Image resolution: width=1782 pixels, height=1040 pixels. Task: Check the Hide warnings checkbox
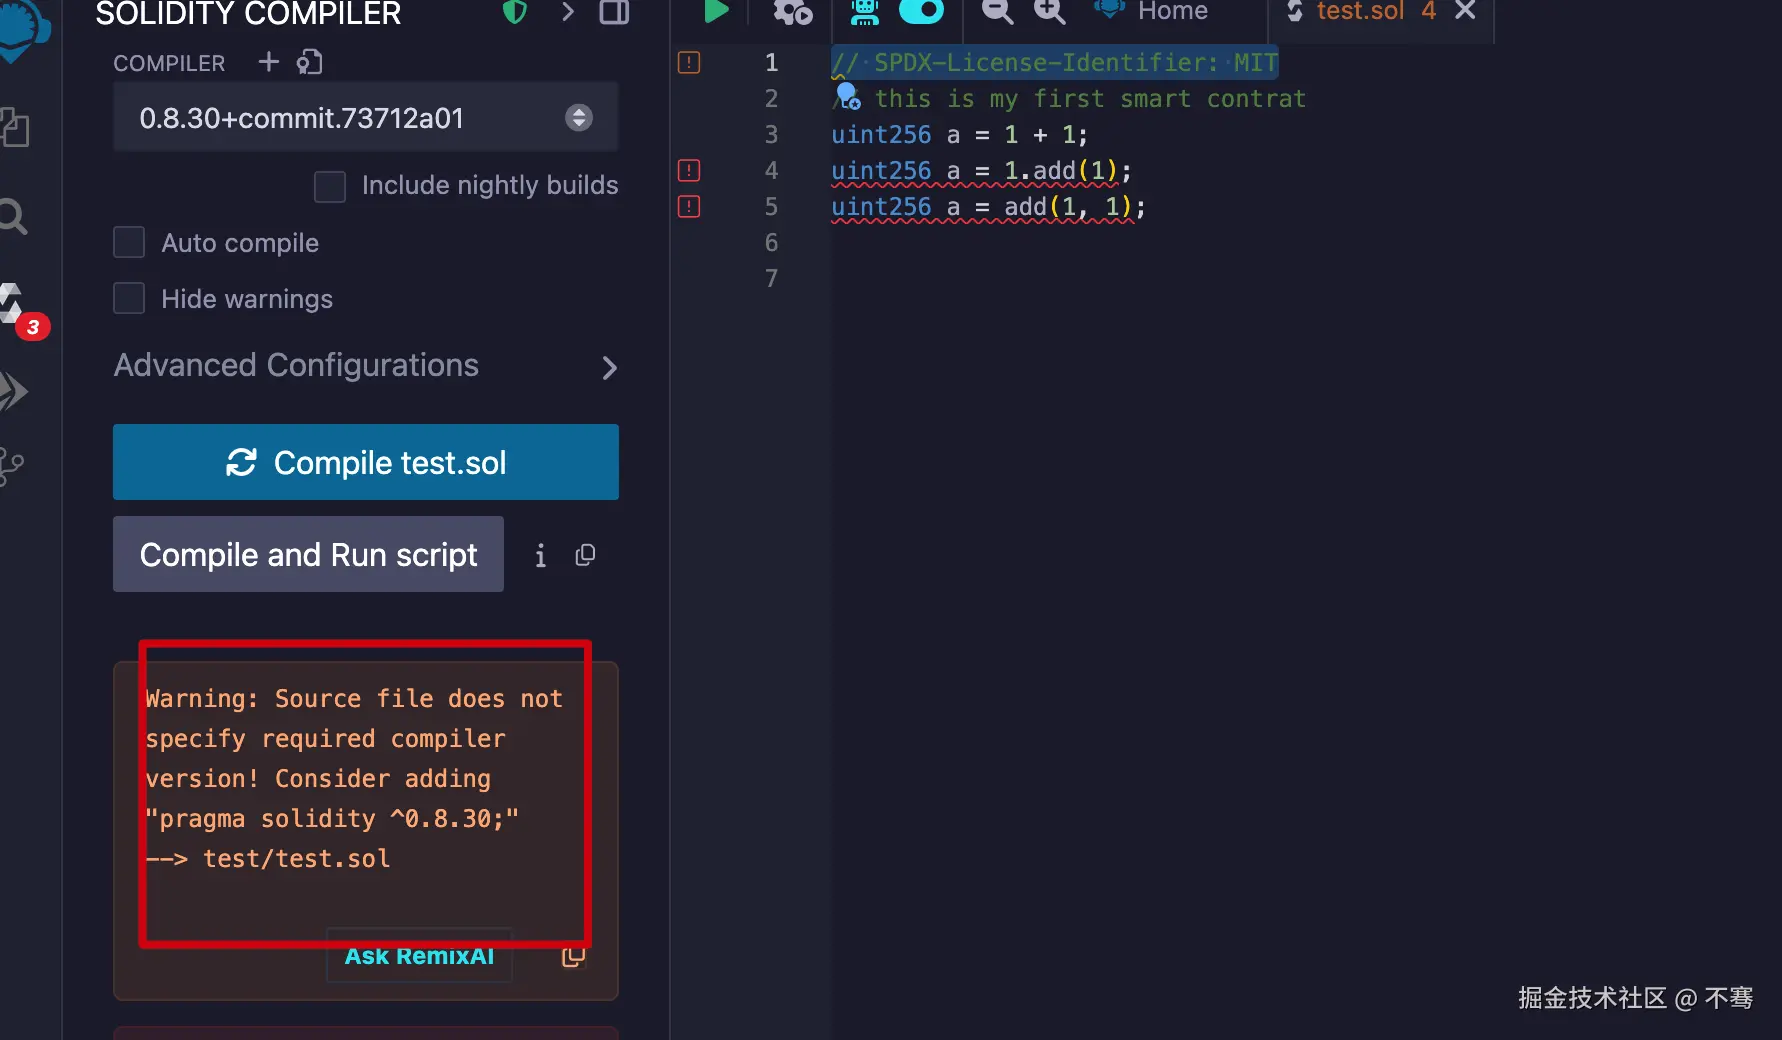click(129, 298)
